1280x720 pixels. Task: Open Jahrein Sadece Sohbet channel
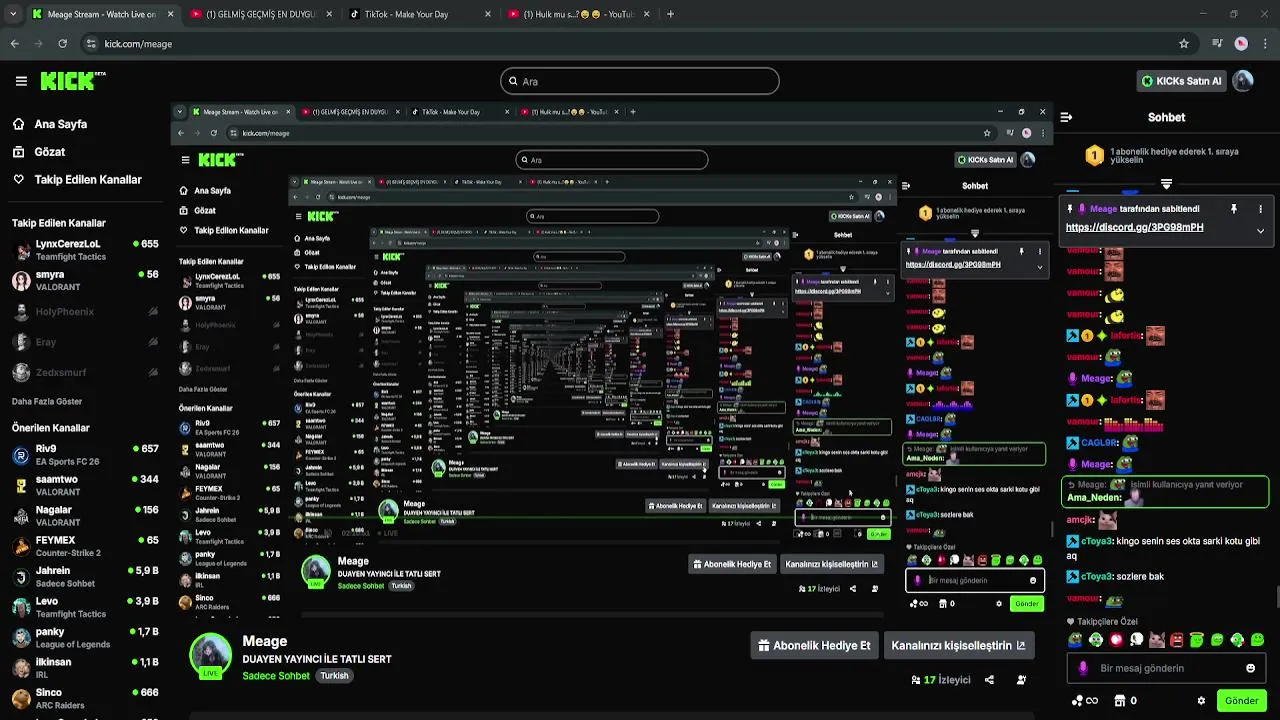tap(85, 577)
